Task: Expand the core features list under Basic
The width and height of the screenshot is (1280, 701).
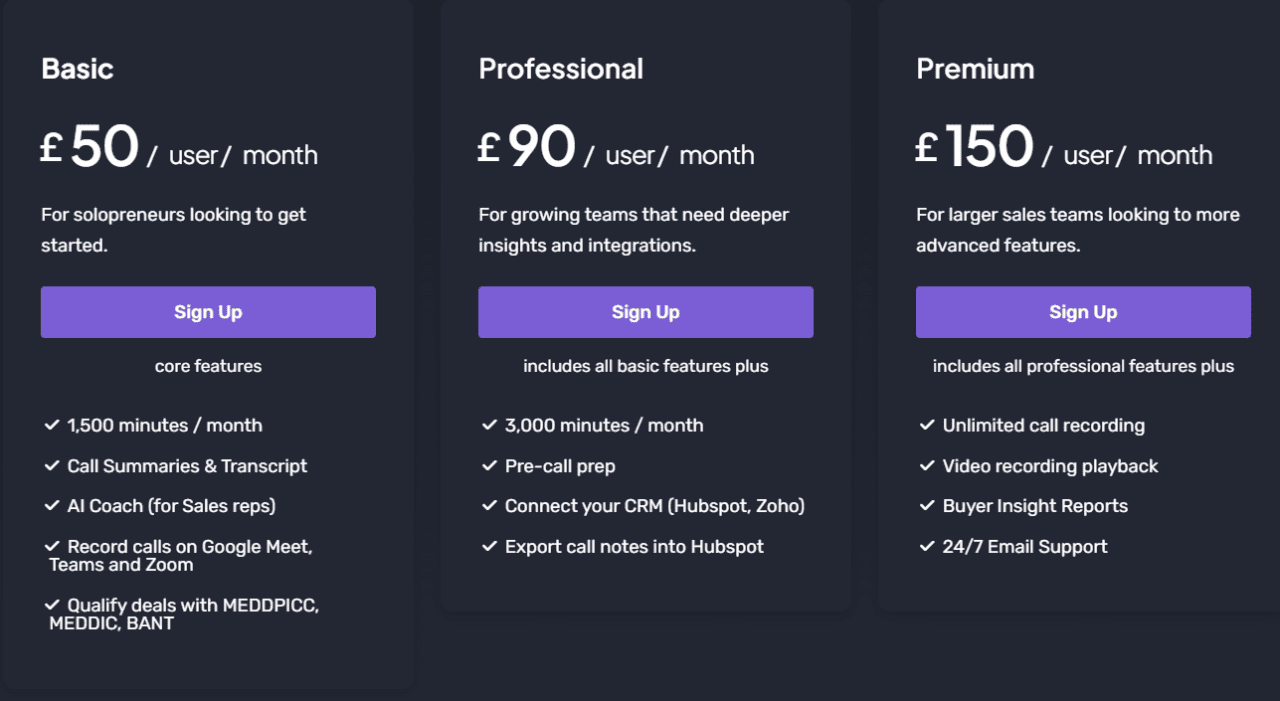Action: [208, 366]
